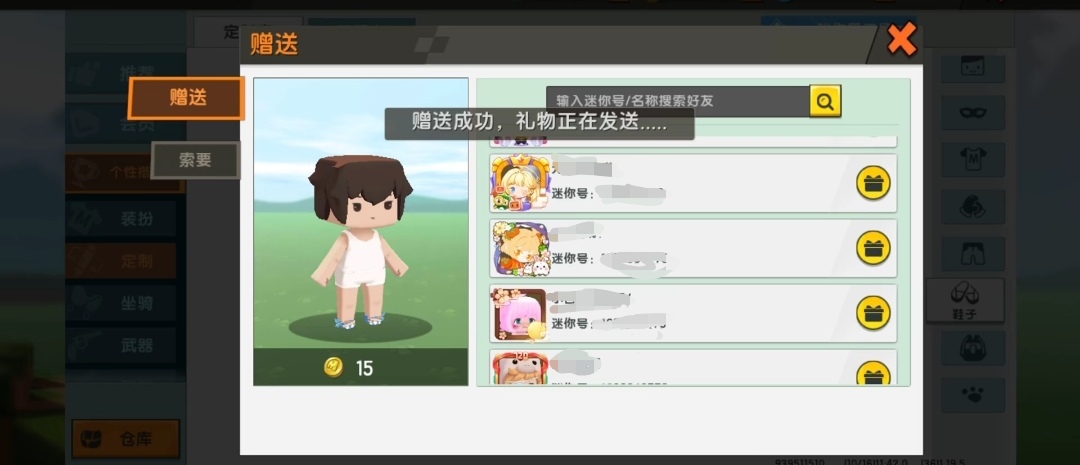Open the 仓库 warehouse button
The height and width of the screenshot is (465, 1080).
click(x=125, y=439)
